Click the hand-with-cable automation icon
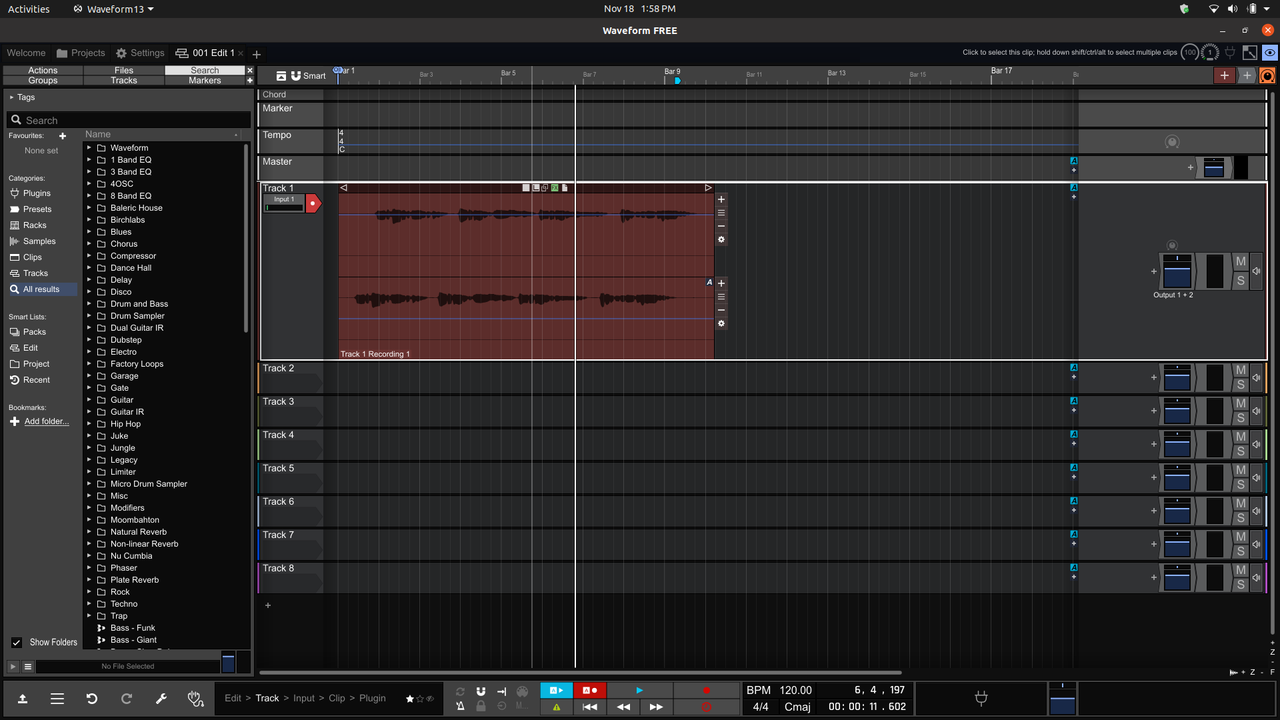The width and height of the screenshot is (1280, 720). tap(196, 698)
